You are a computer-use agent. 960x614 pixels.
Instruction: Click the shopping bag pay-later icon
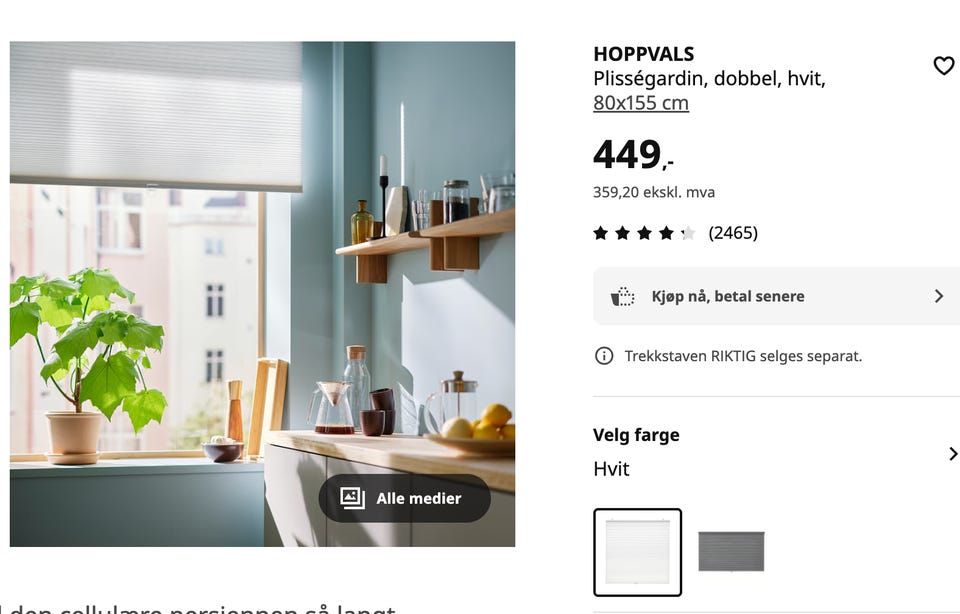[x=623, y=296]
